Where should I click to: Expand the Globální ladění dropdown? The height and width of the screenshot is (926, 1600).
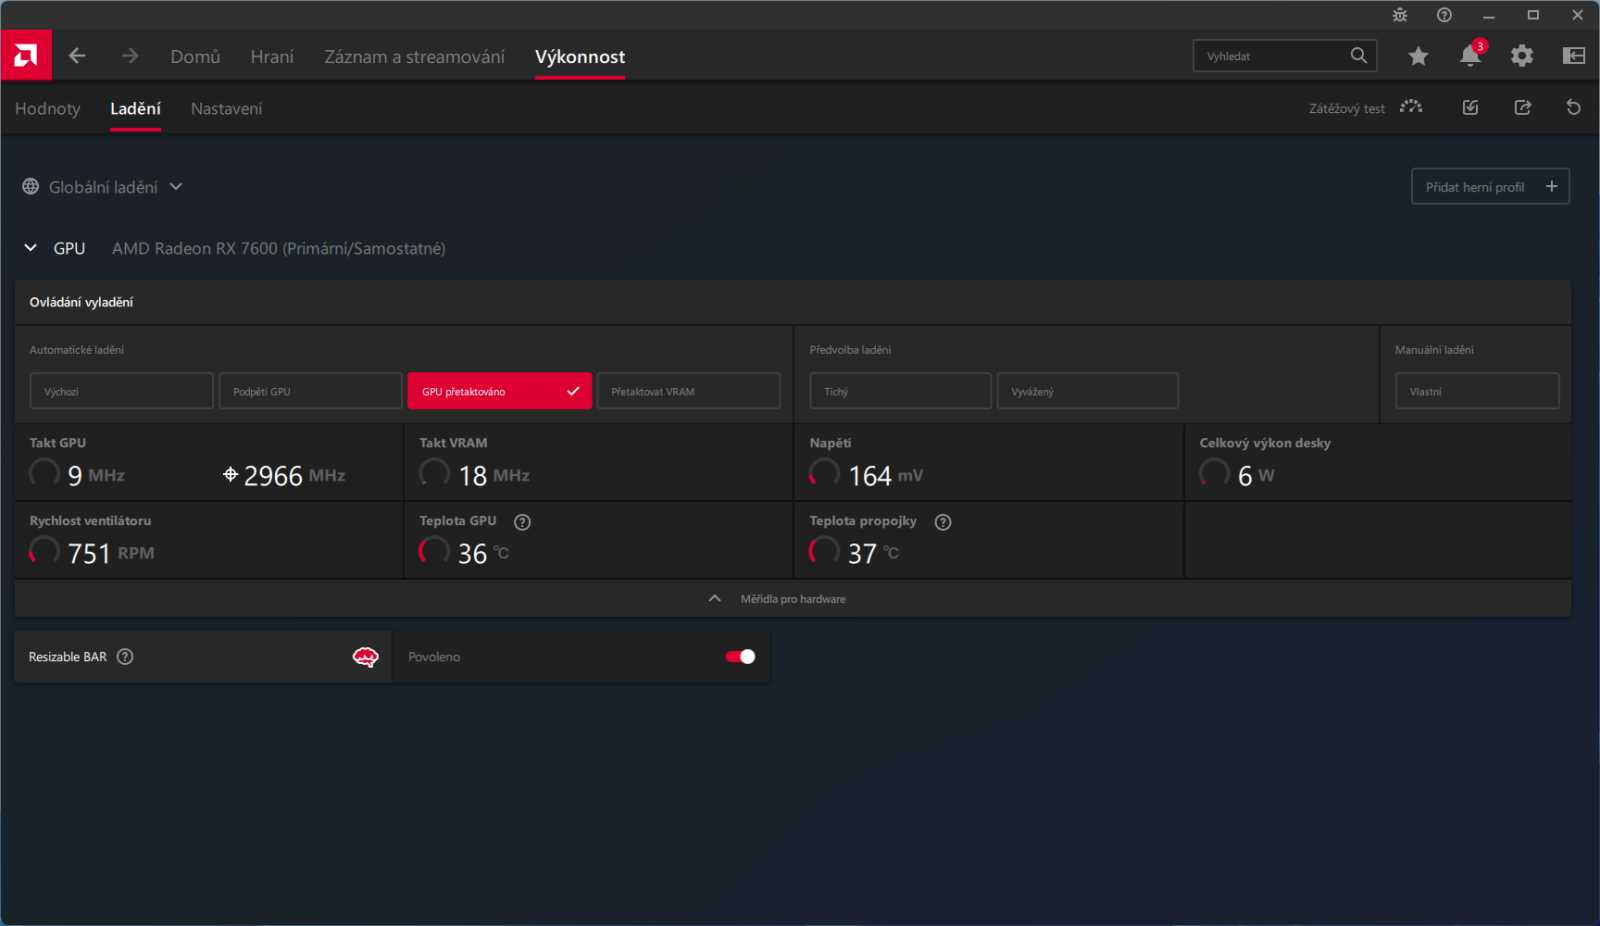176,187
